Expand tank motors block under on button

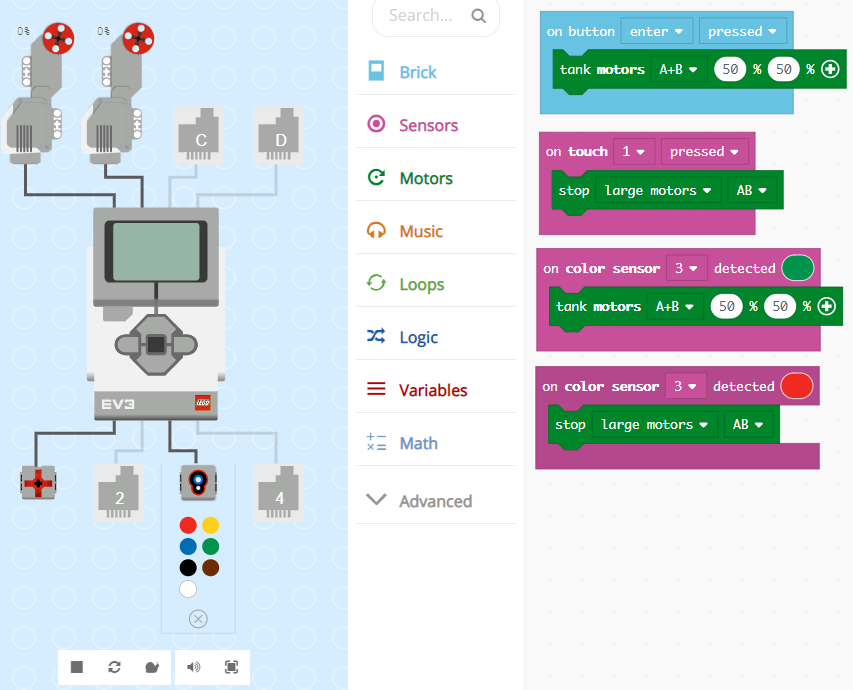tap(830, 69)
